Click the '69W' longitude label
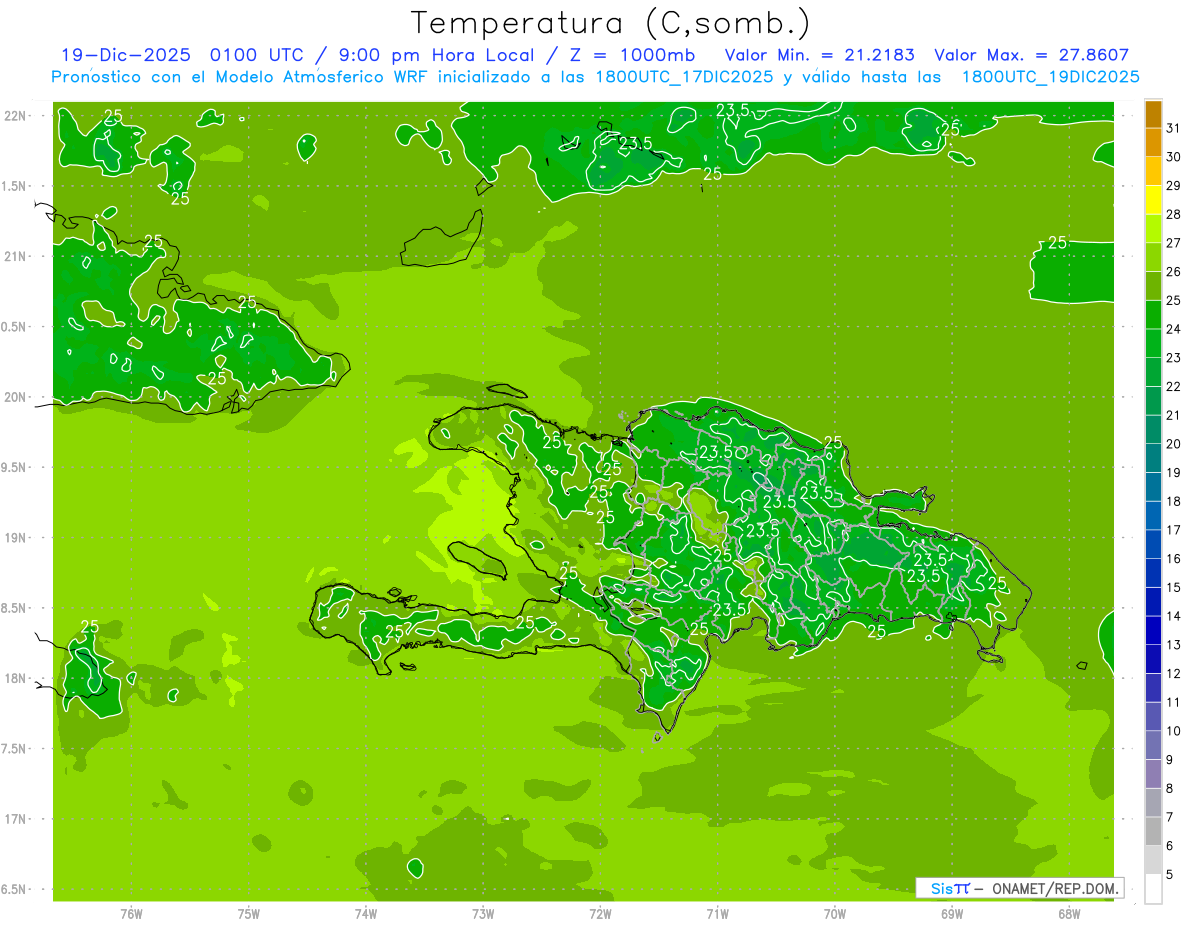 [x=952, y=913]
